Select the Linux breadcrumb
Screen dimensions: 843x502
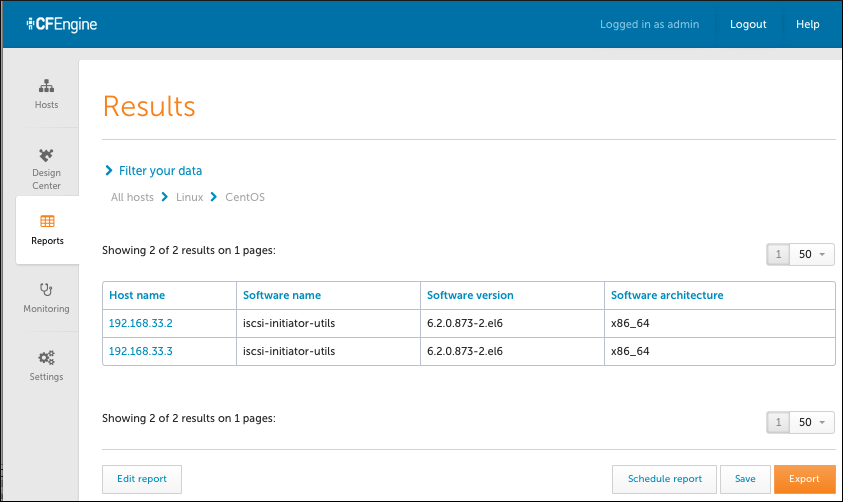189,197
